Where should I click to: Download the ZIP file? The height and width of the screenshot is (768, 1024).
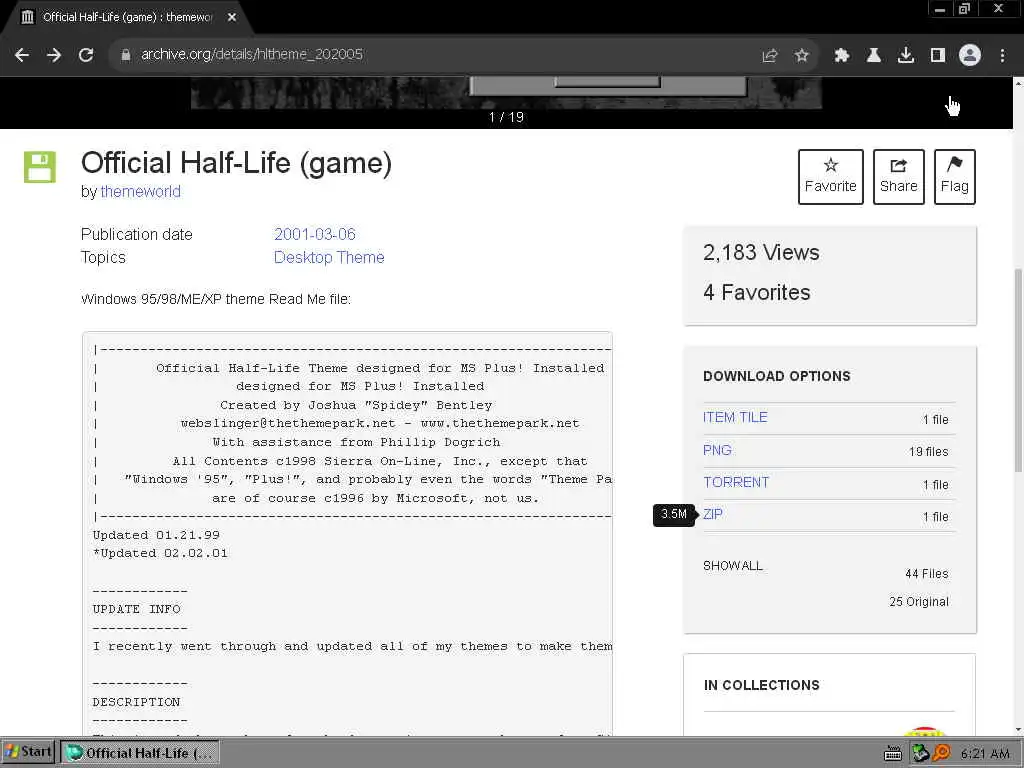(713, 514)
